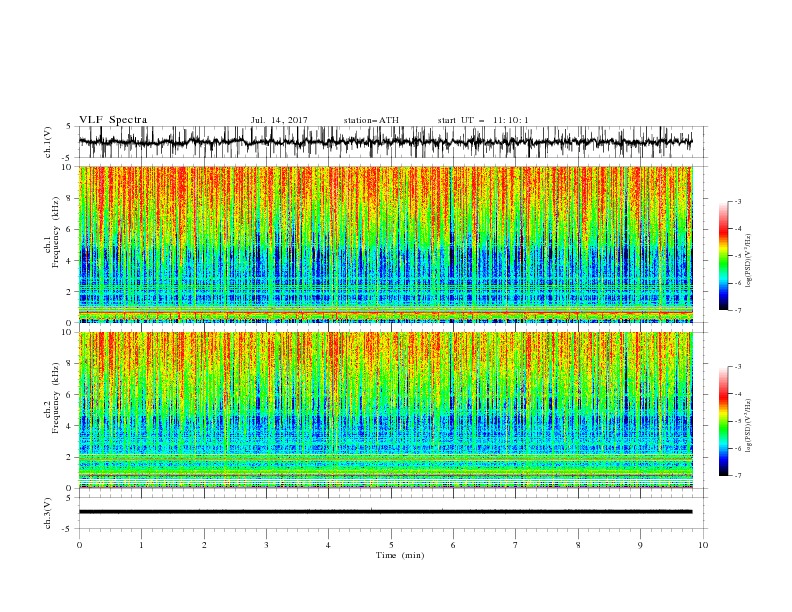Click the date "Jul. 14, 2017"
Screen dimensions: 792x612
pos(279,120)
